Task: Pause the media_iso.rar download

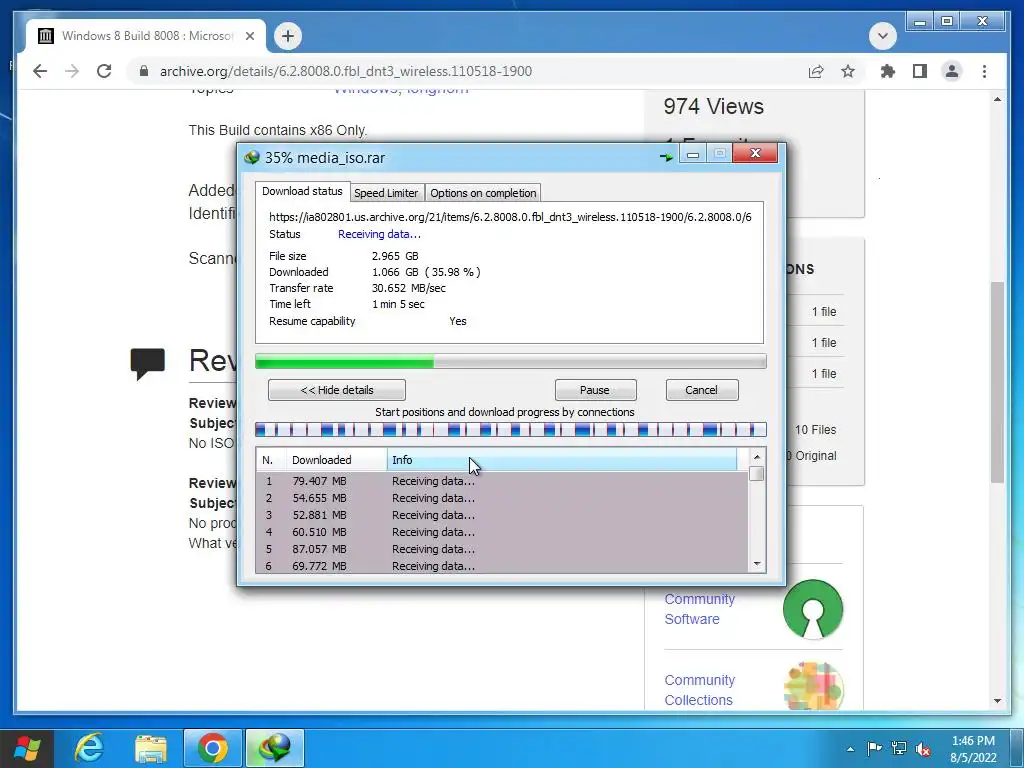Action: click(x=595, y=390)
